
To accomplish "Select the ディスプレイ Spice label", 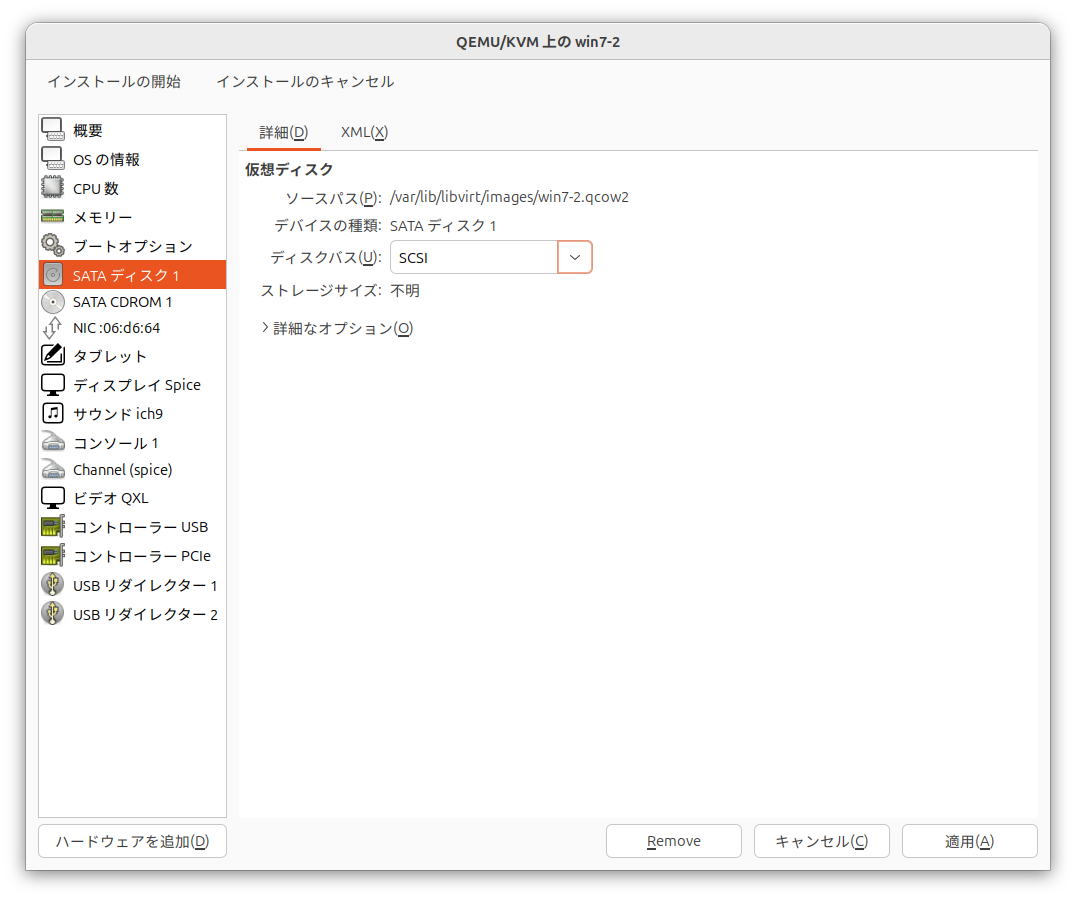I will coord(137,385).
